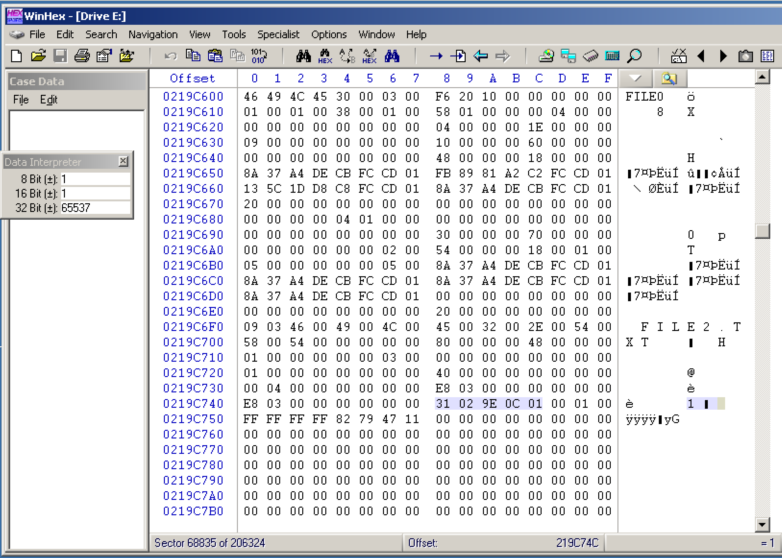Click the Paste clipboard icon
The width and height of the screenshot is (782, 558).
point(215,55)
